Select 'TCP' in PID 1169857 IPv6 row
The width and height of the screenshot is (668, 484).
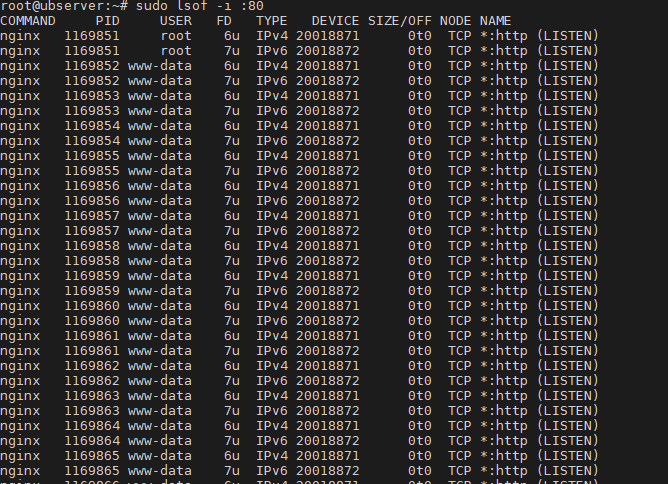pyautogui.click(x=460, y=231)
